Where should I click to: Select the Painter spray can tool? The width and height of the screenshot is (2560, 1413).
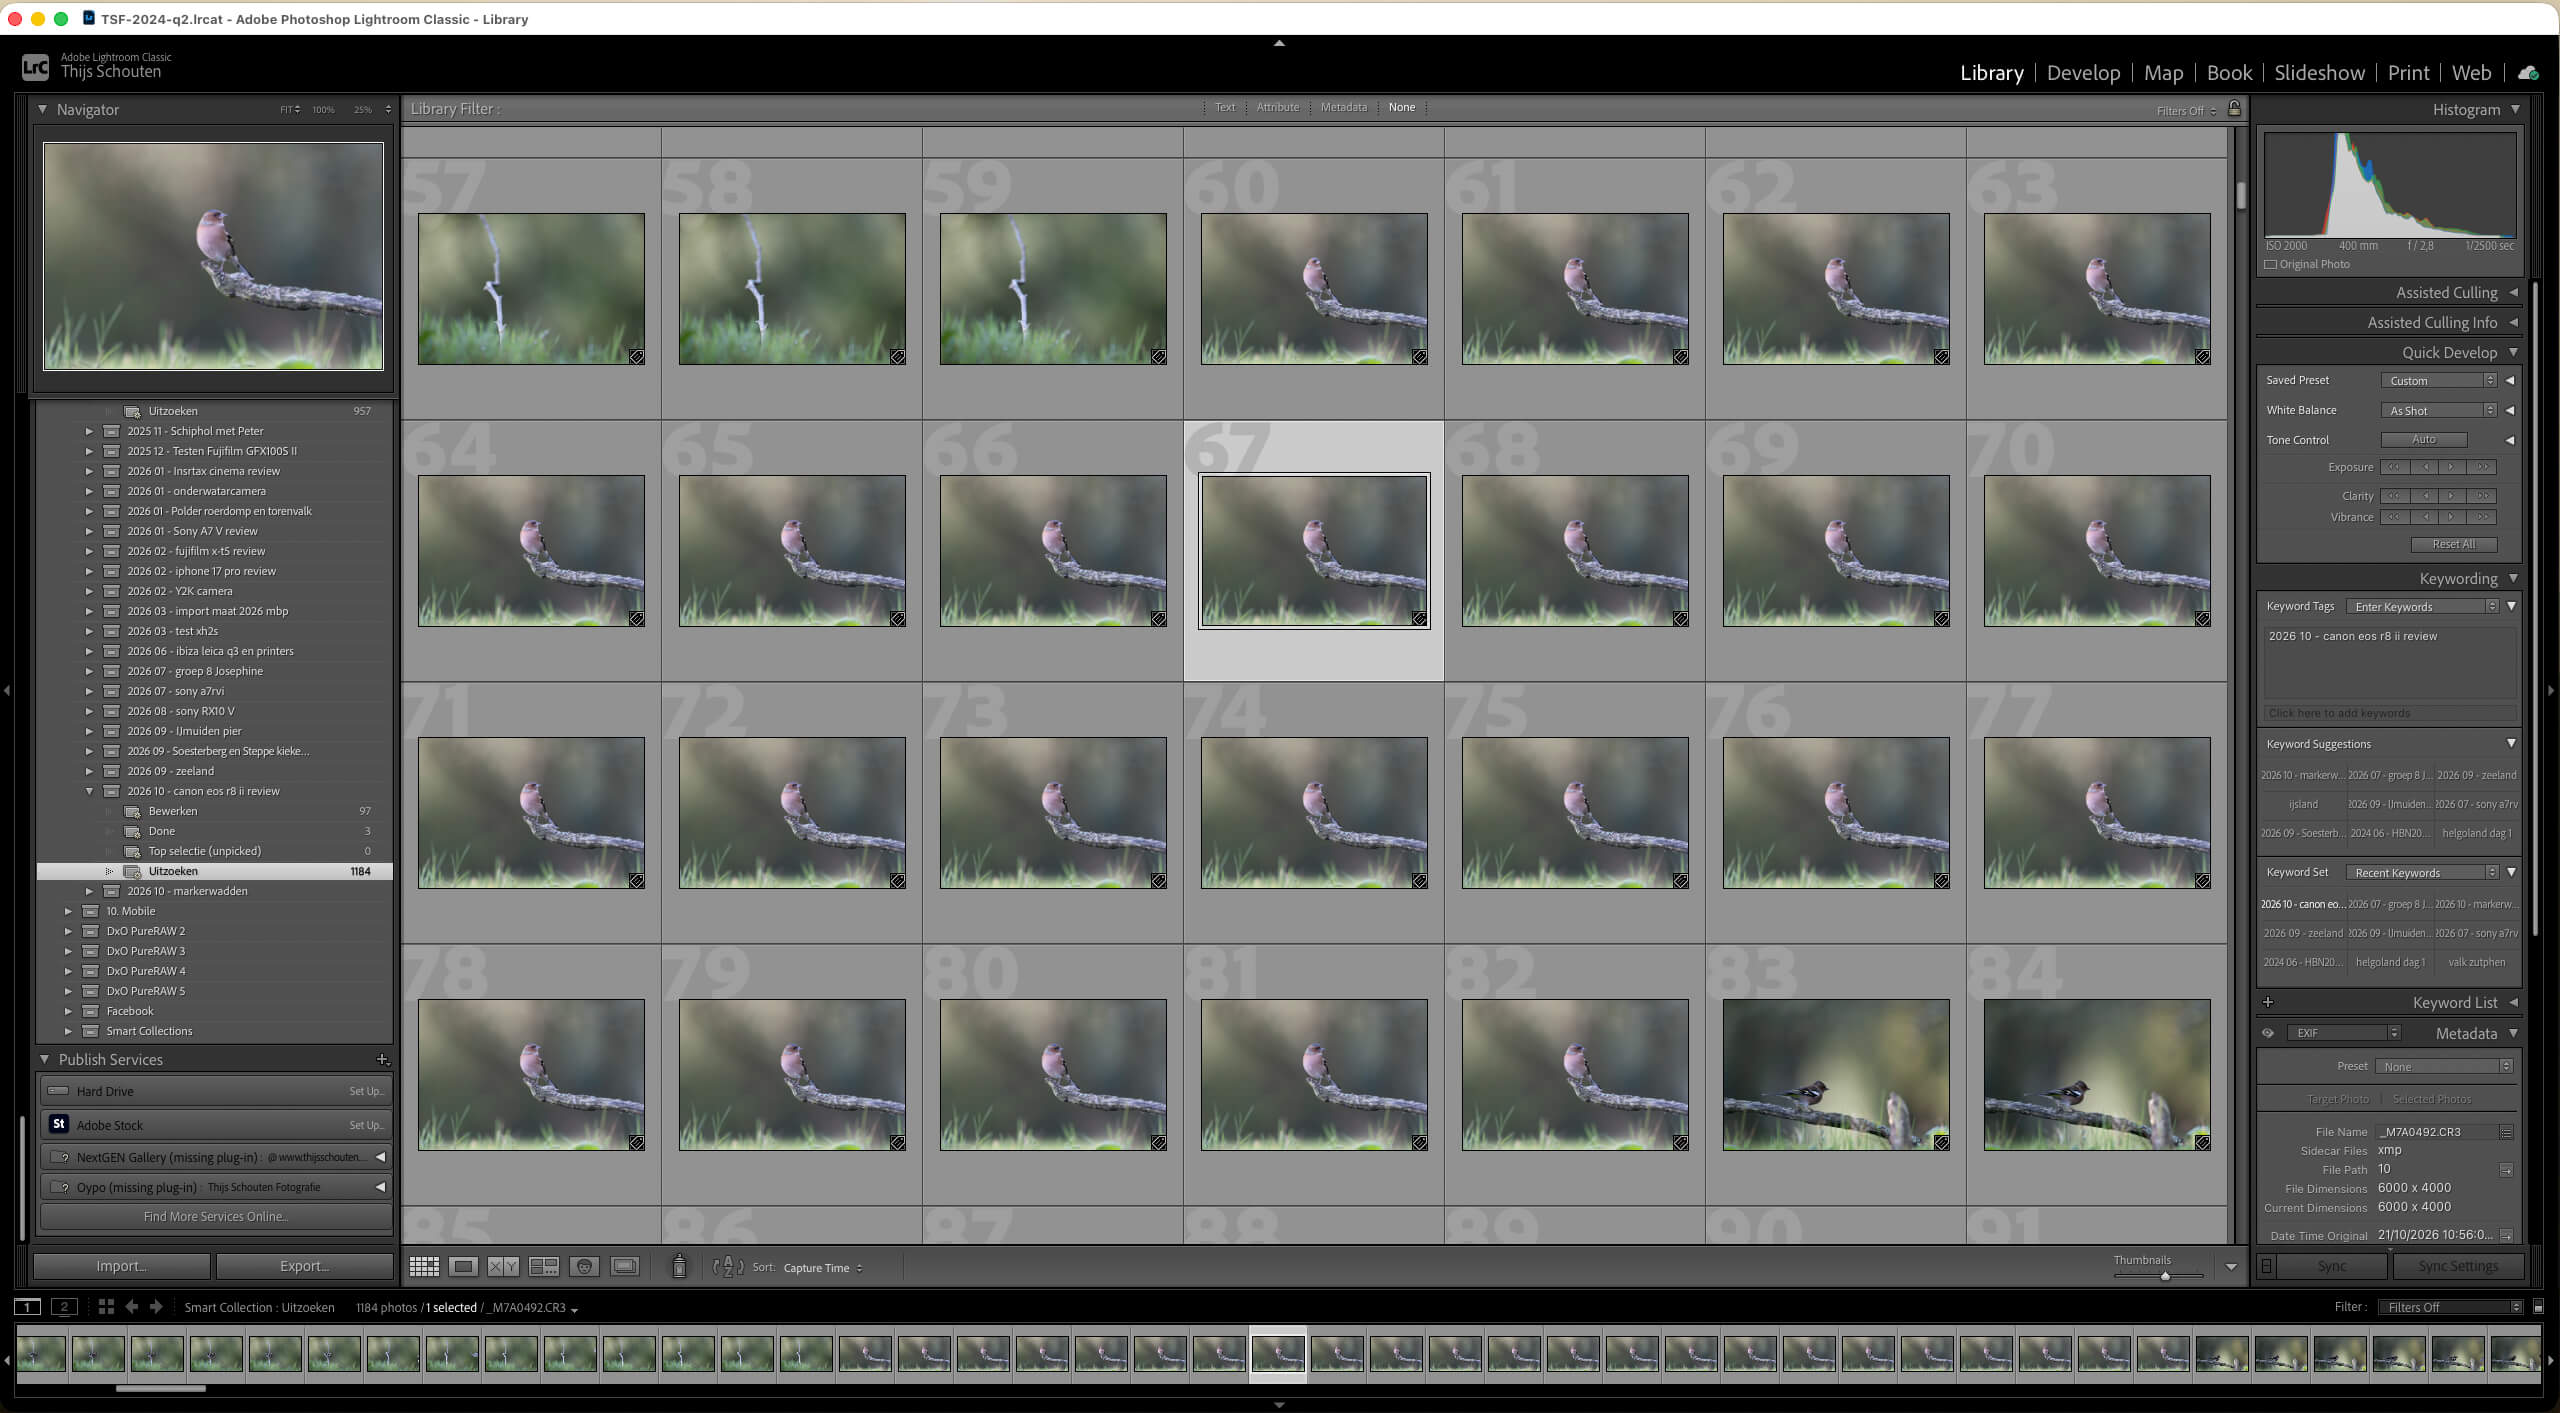click(679, 1266)
